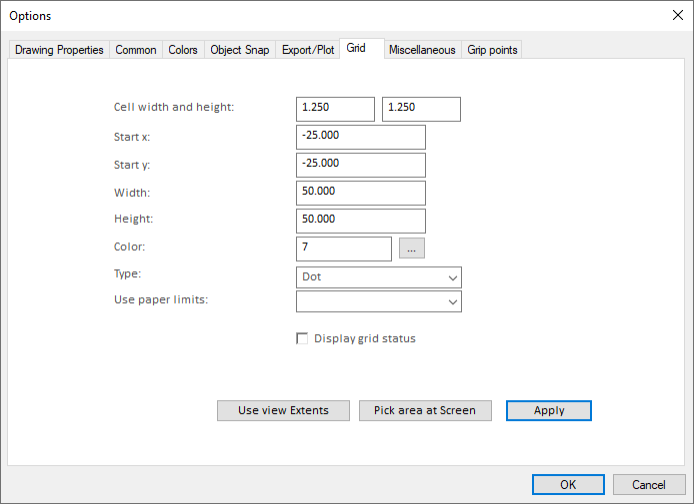Open the grid Type dropdown

379,277
